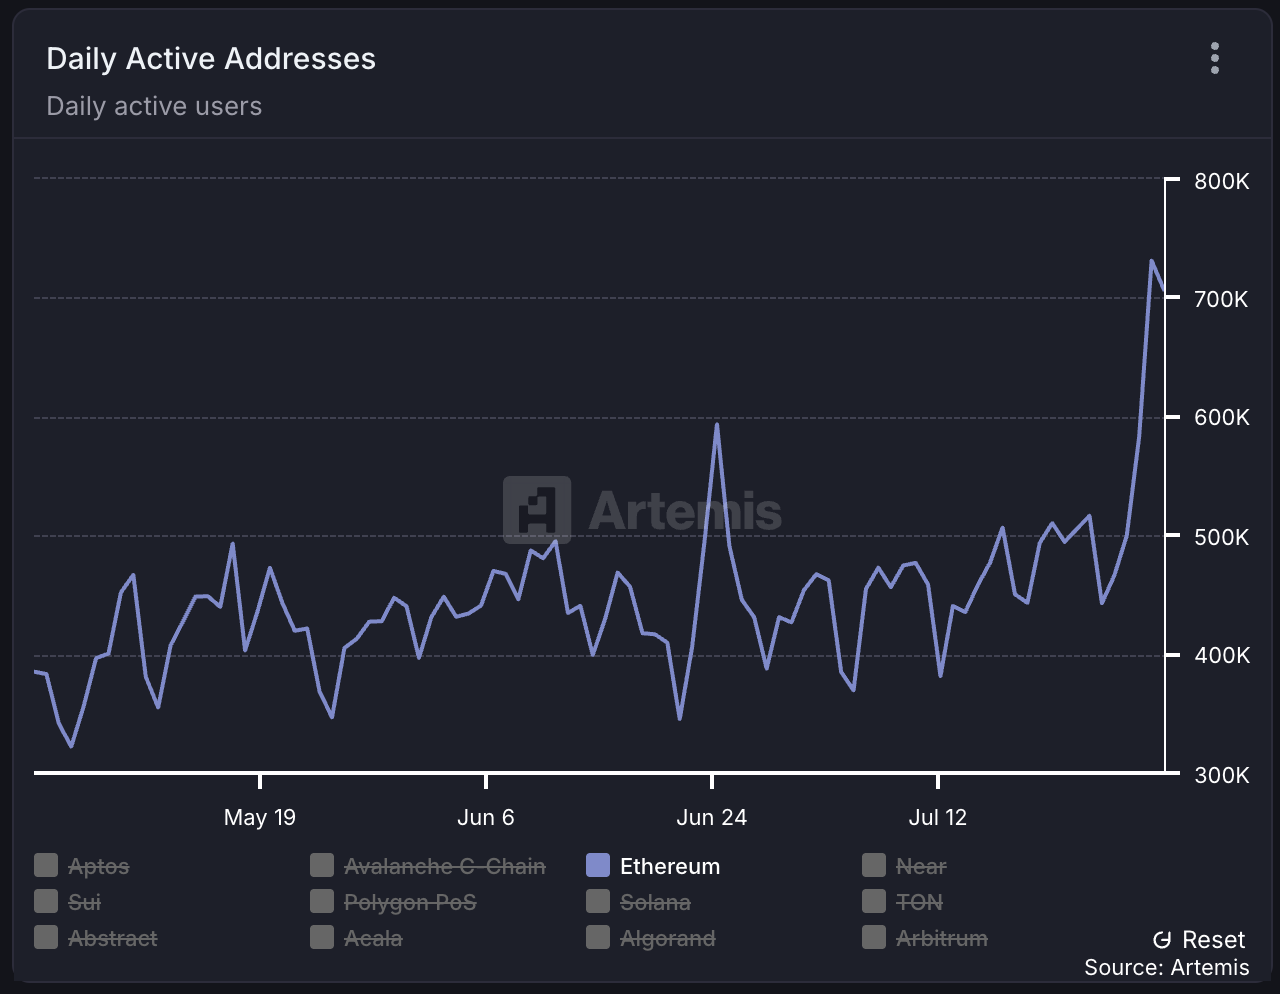
Task: Toggle the Avalanche C-Chain checkbox
Action: (x=322, y=865)
